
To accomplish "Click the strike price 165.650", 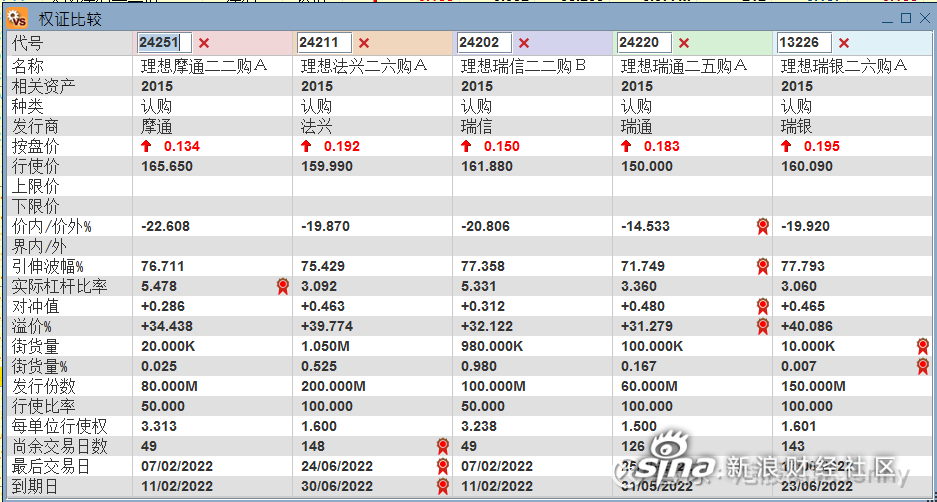I will click(167, 166).
